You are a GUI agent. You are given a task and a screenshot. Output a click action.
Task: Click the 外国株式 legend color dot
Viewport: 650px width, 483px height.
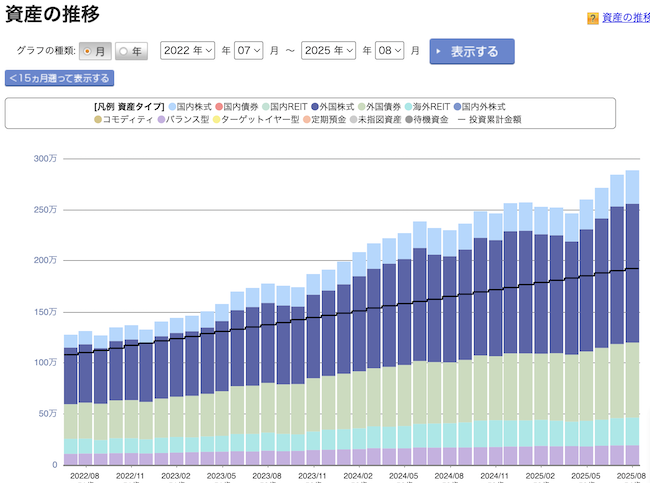click(x=318, y=106)
